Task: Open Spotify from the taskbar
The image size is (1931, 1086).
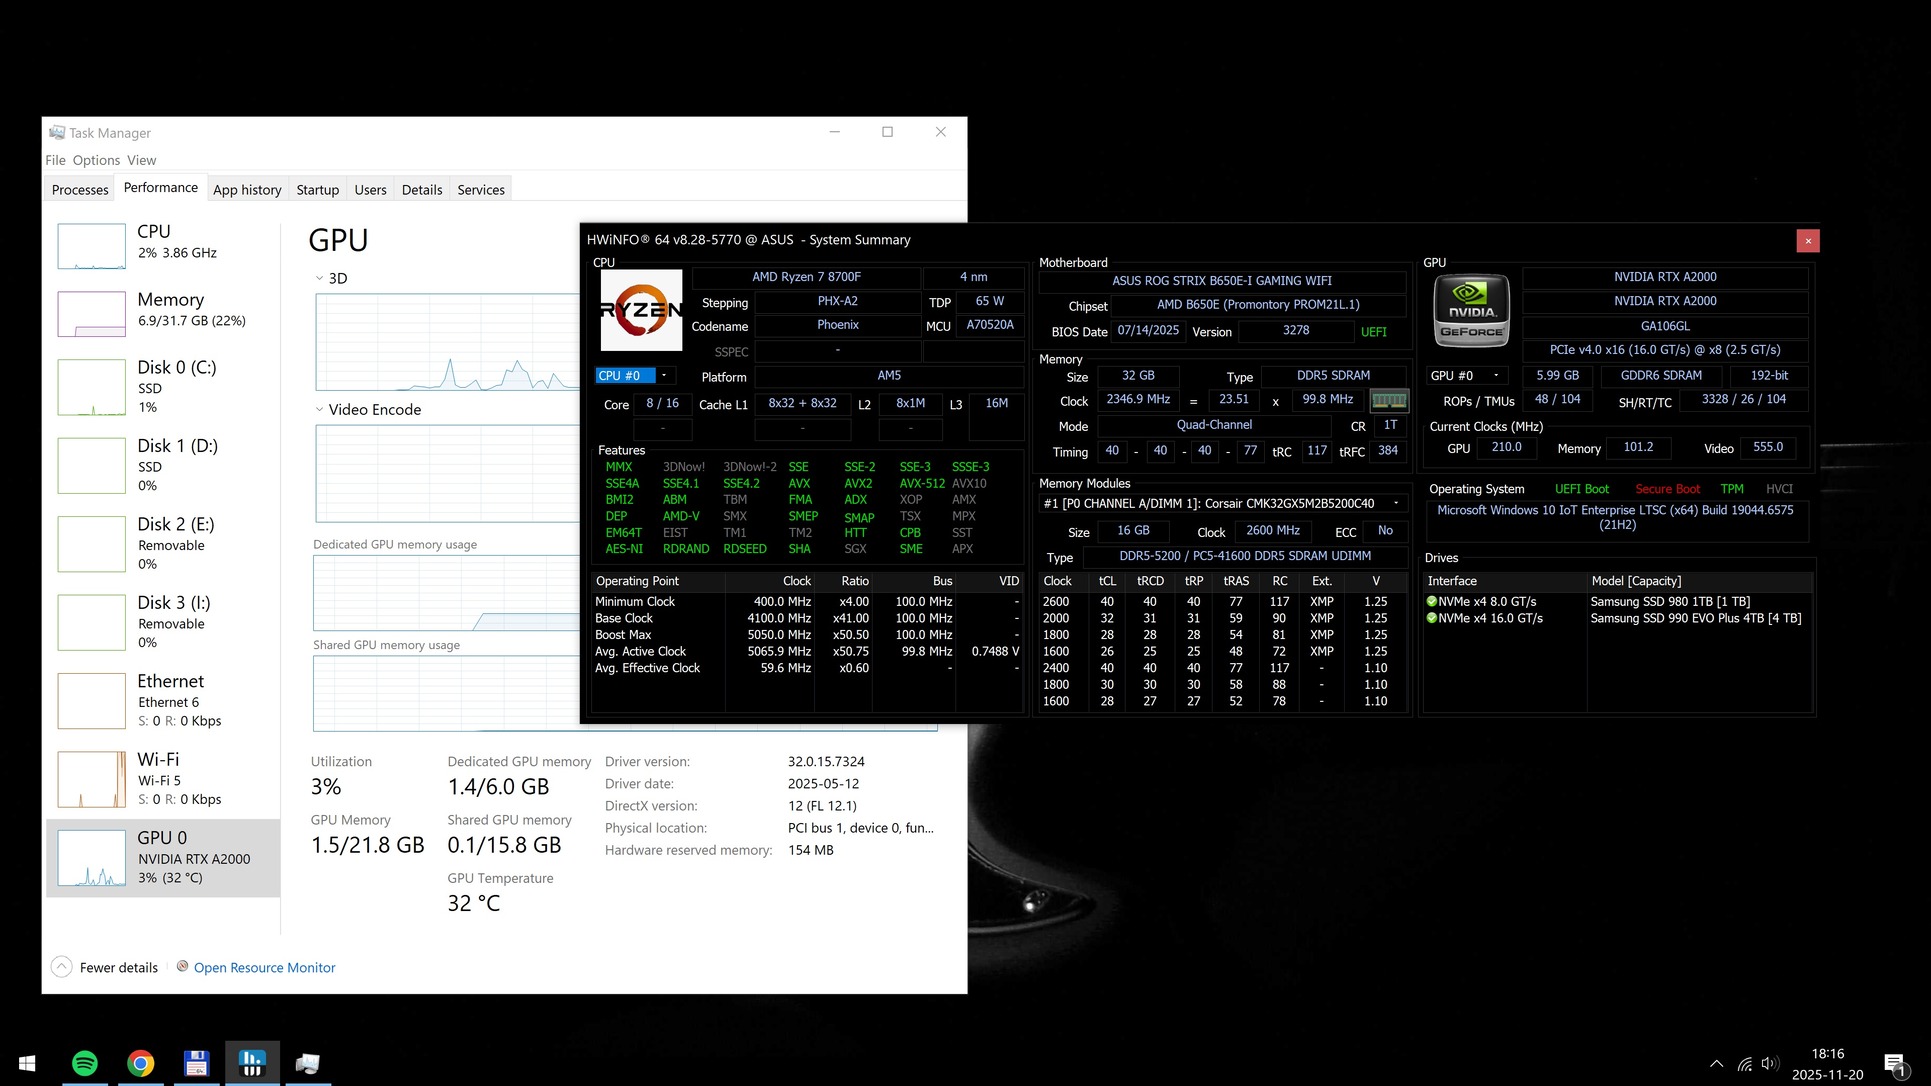Action: click(85, 1063)
